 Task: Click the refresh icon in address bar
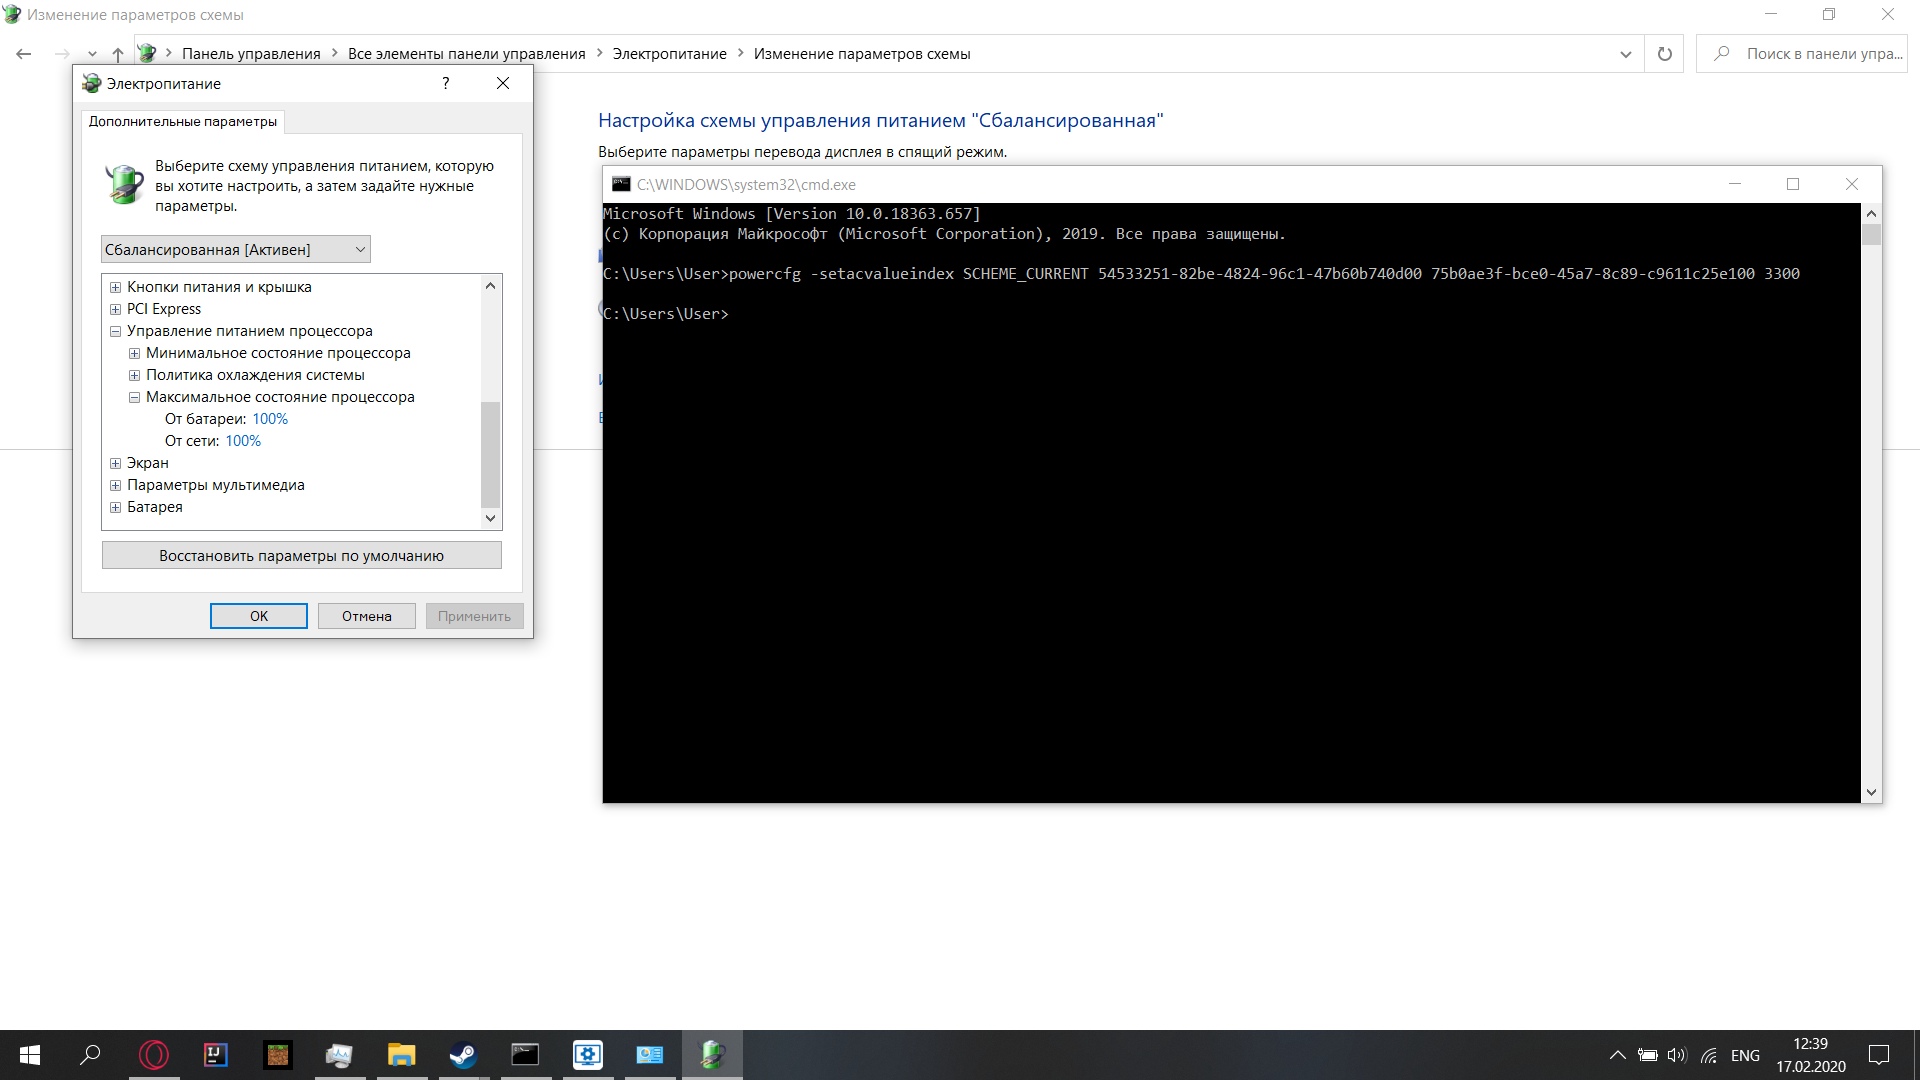[1664, 54]
